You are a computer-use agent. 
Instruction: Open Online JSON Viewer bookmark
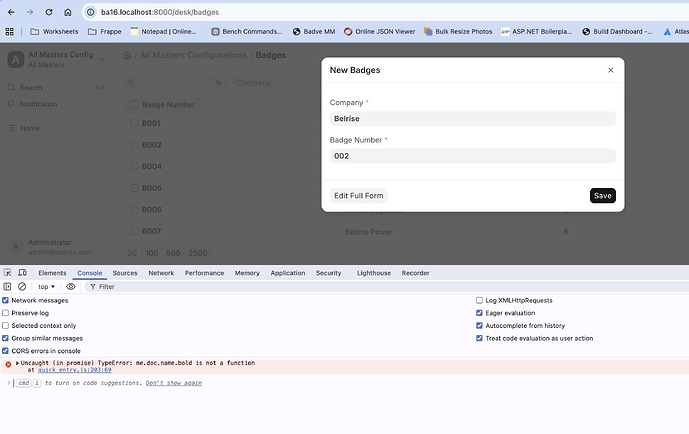click(x=380, y=32)
